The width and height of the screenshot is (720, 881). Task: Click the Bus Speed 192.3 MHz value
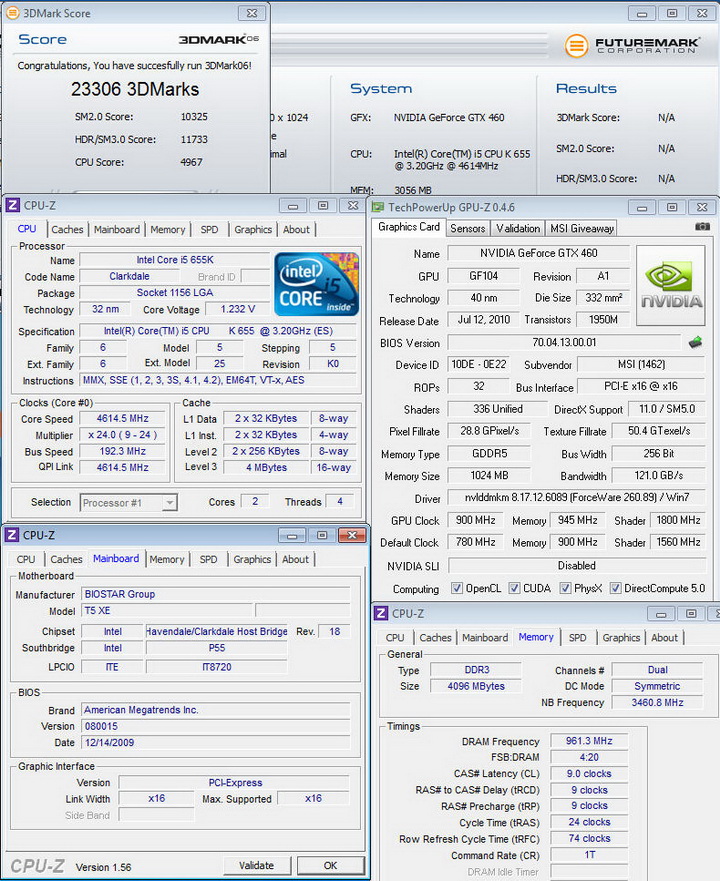tap(123, 451)
